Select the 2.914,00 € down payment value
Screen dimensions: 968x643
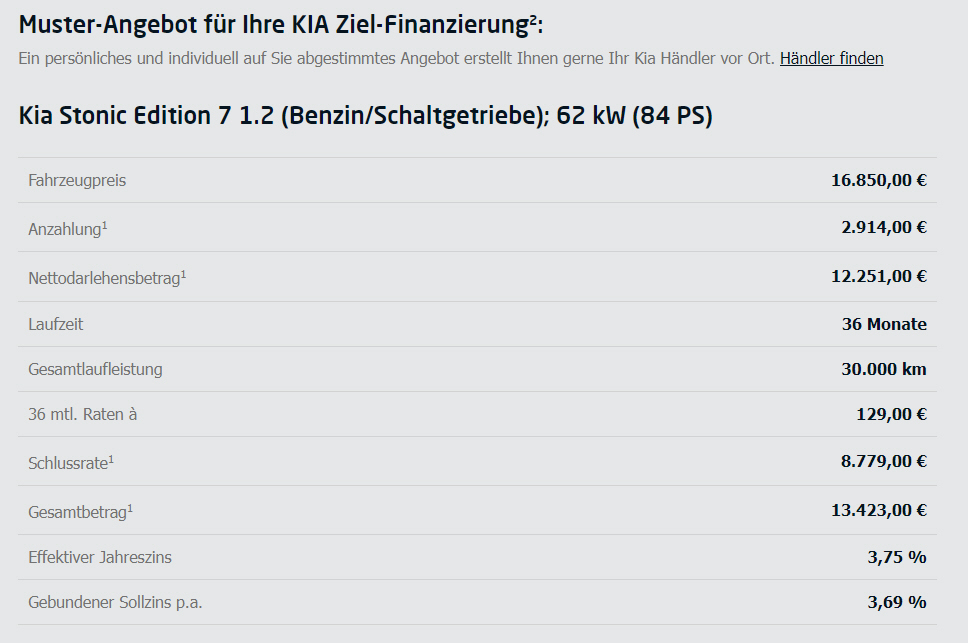tap(884, 227)
